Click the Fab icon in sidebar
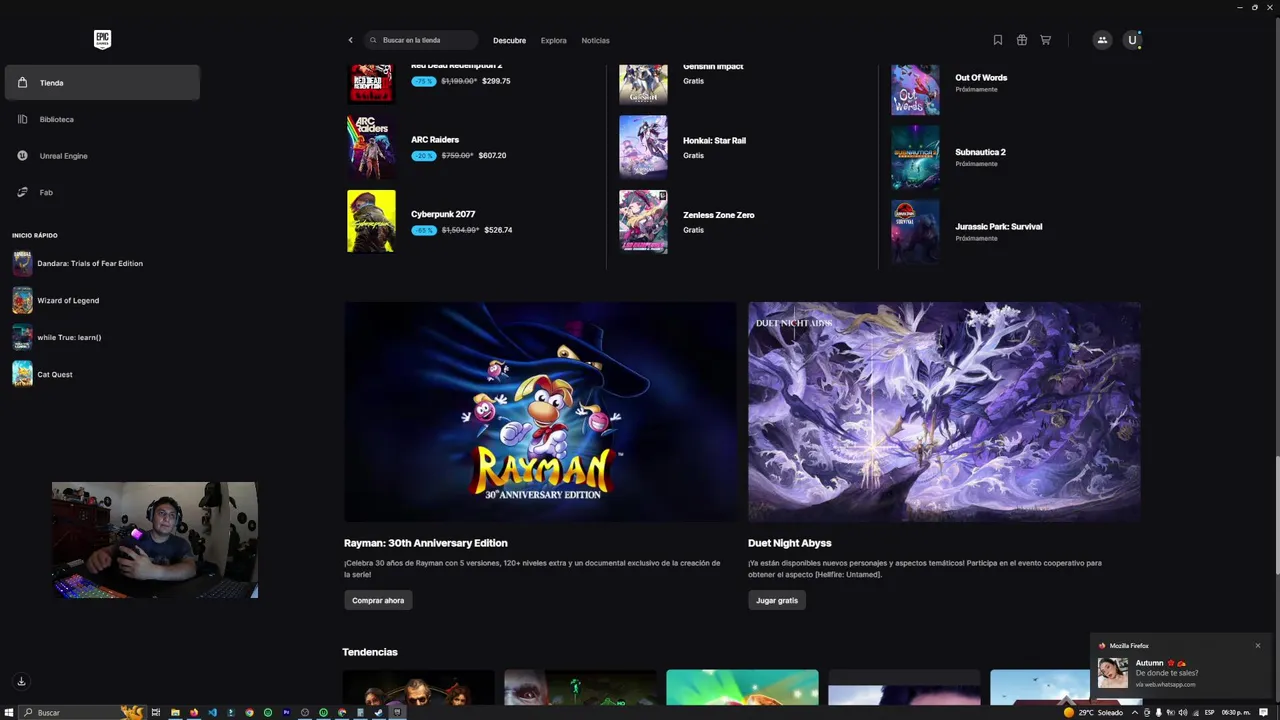The width and height of the screenshot is (1280, 720). (x=22, y=192)
